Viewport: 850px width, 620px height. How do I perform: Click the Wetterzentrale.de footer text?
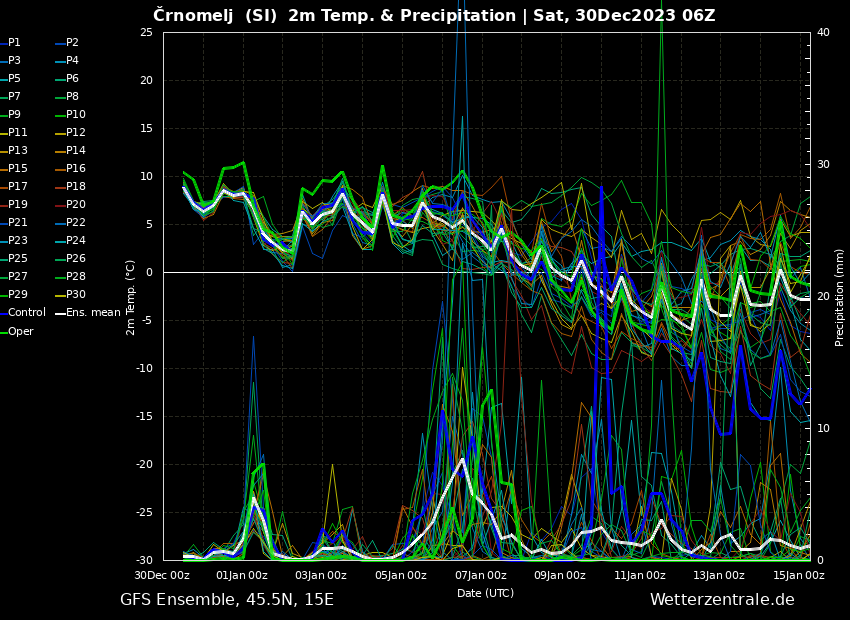[722, 600]
